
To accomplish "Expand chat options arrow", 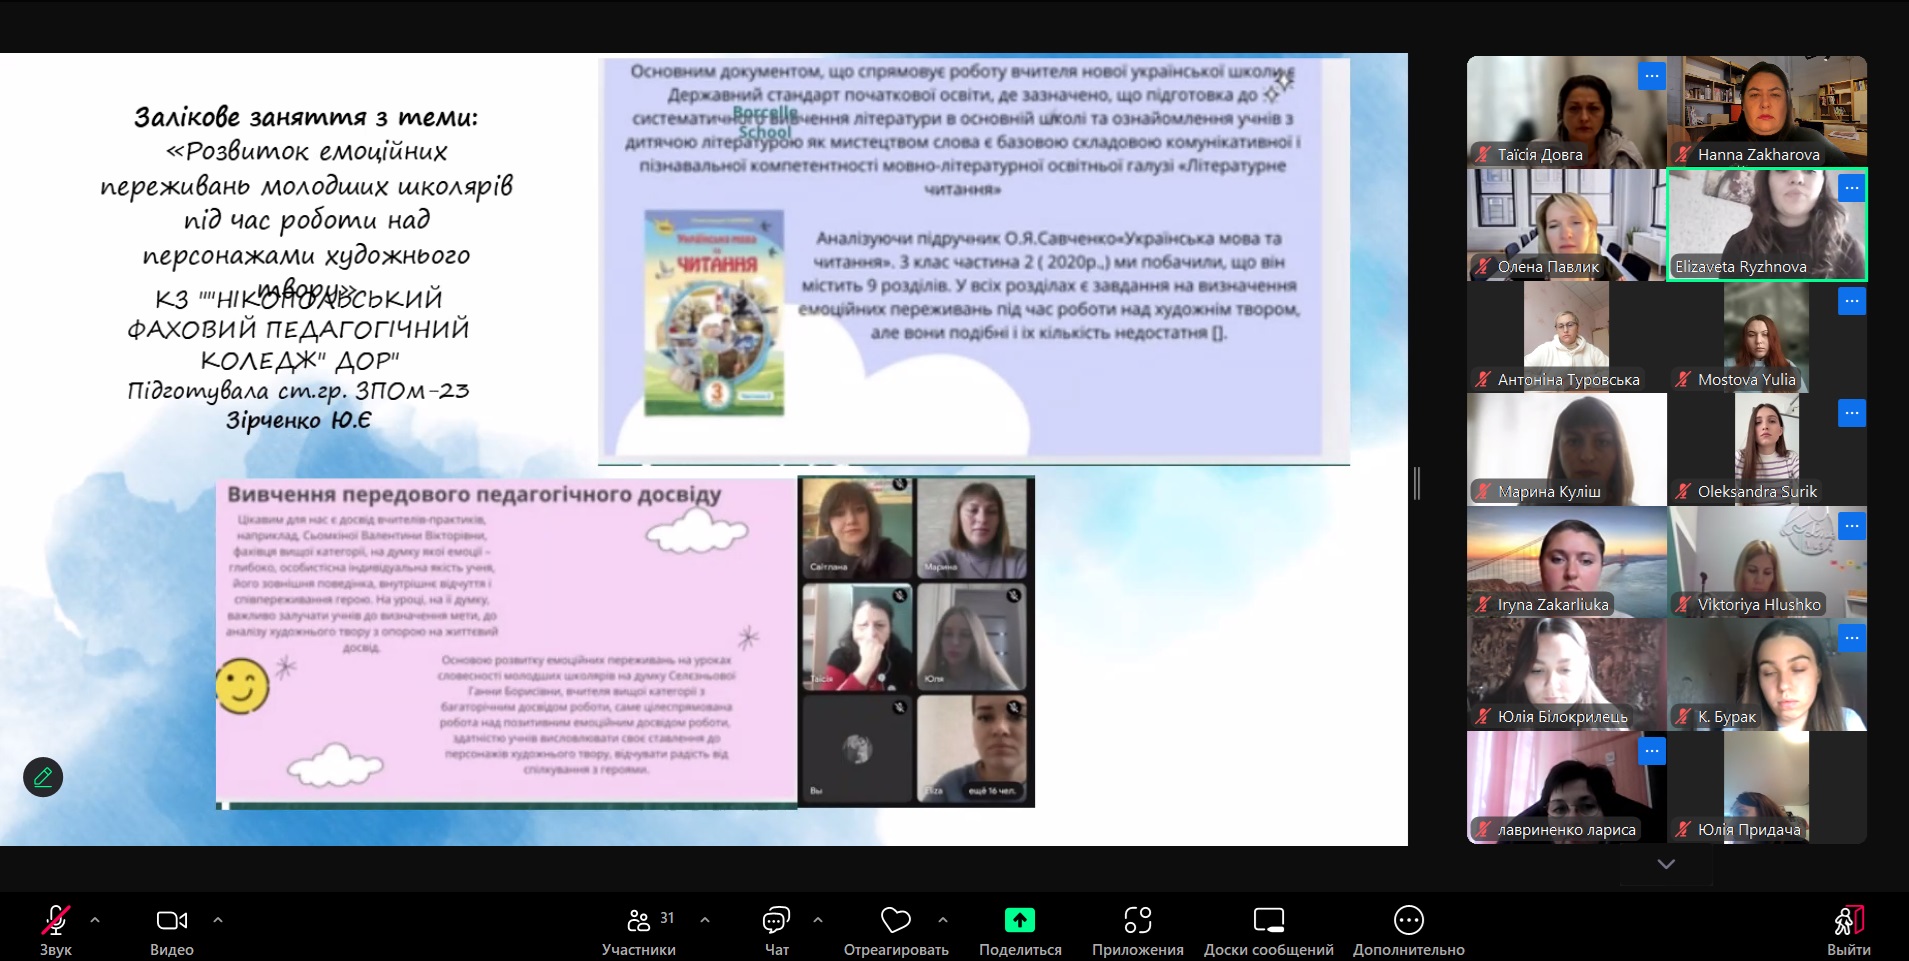I will coord(818,919).
